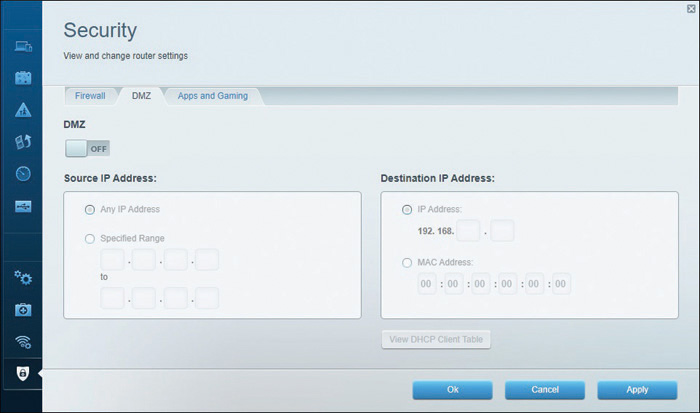Toggle the DMZ switch on
Screen dimensions: 700x413
click(87, 149)
